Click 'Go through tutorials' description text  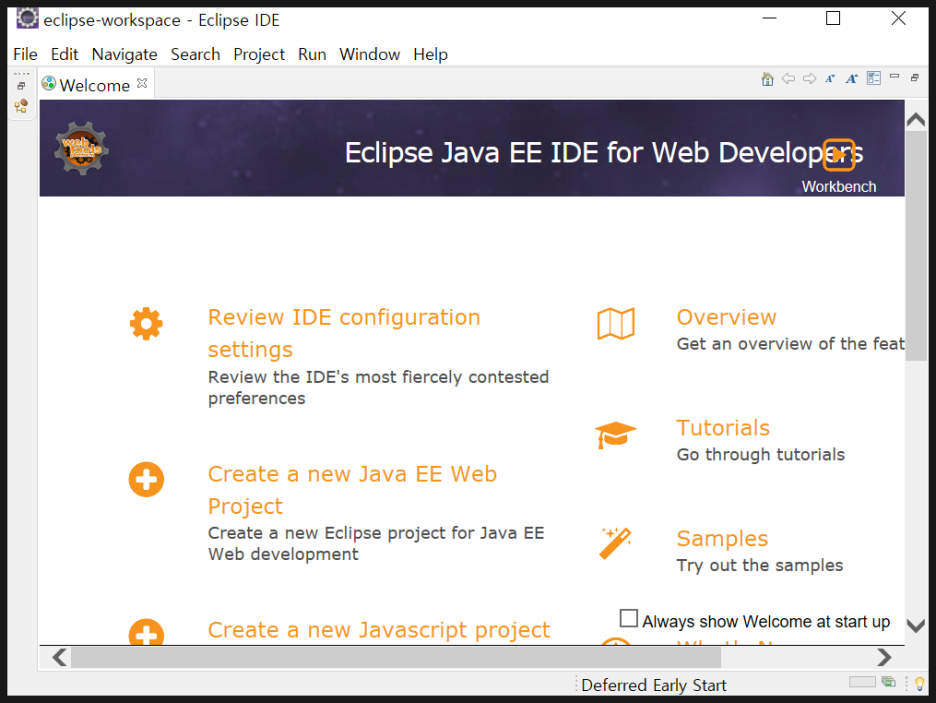coord(760,455)
